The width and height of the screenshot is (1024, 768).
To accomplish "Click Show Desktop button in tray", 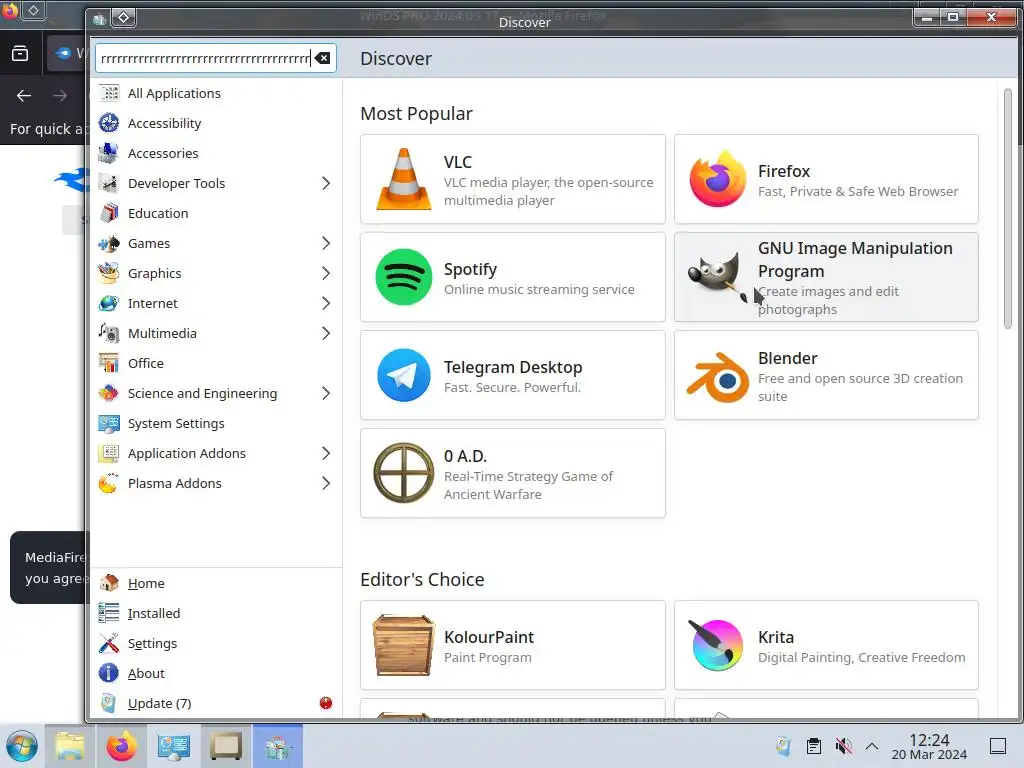I will coord(998,746).
